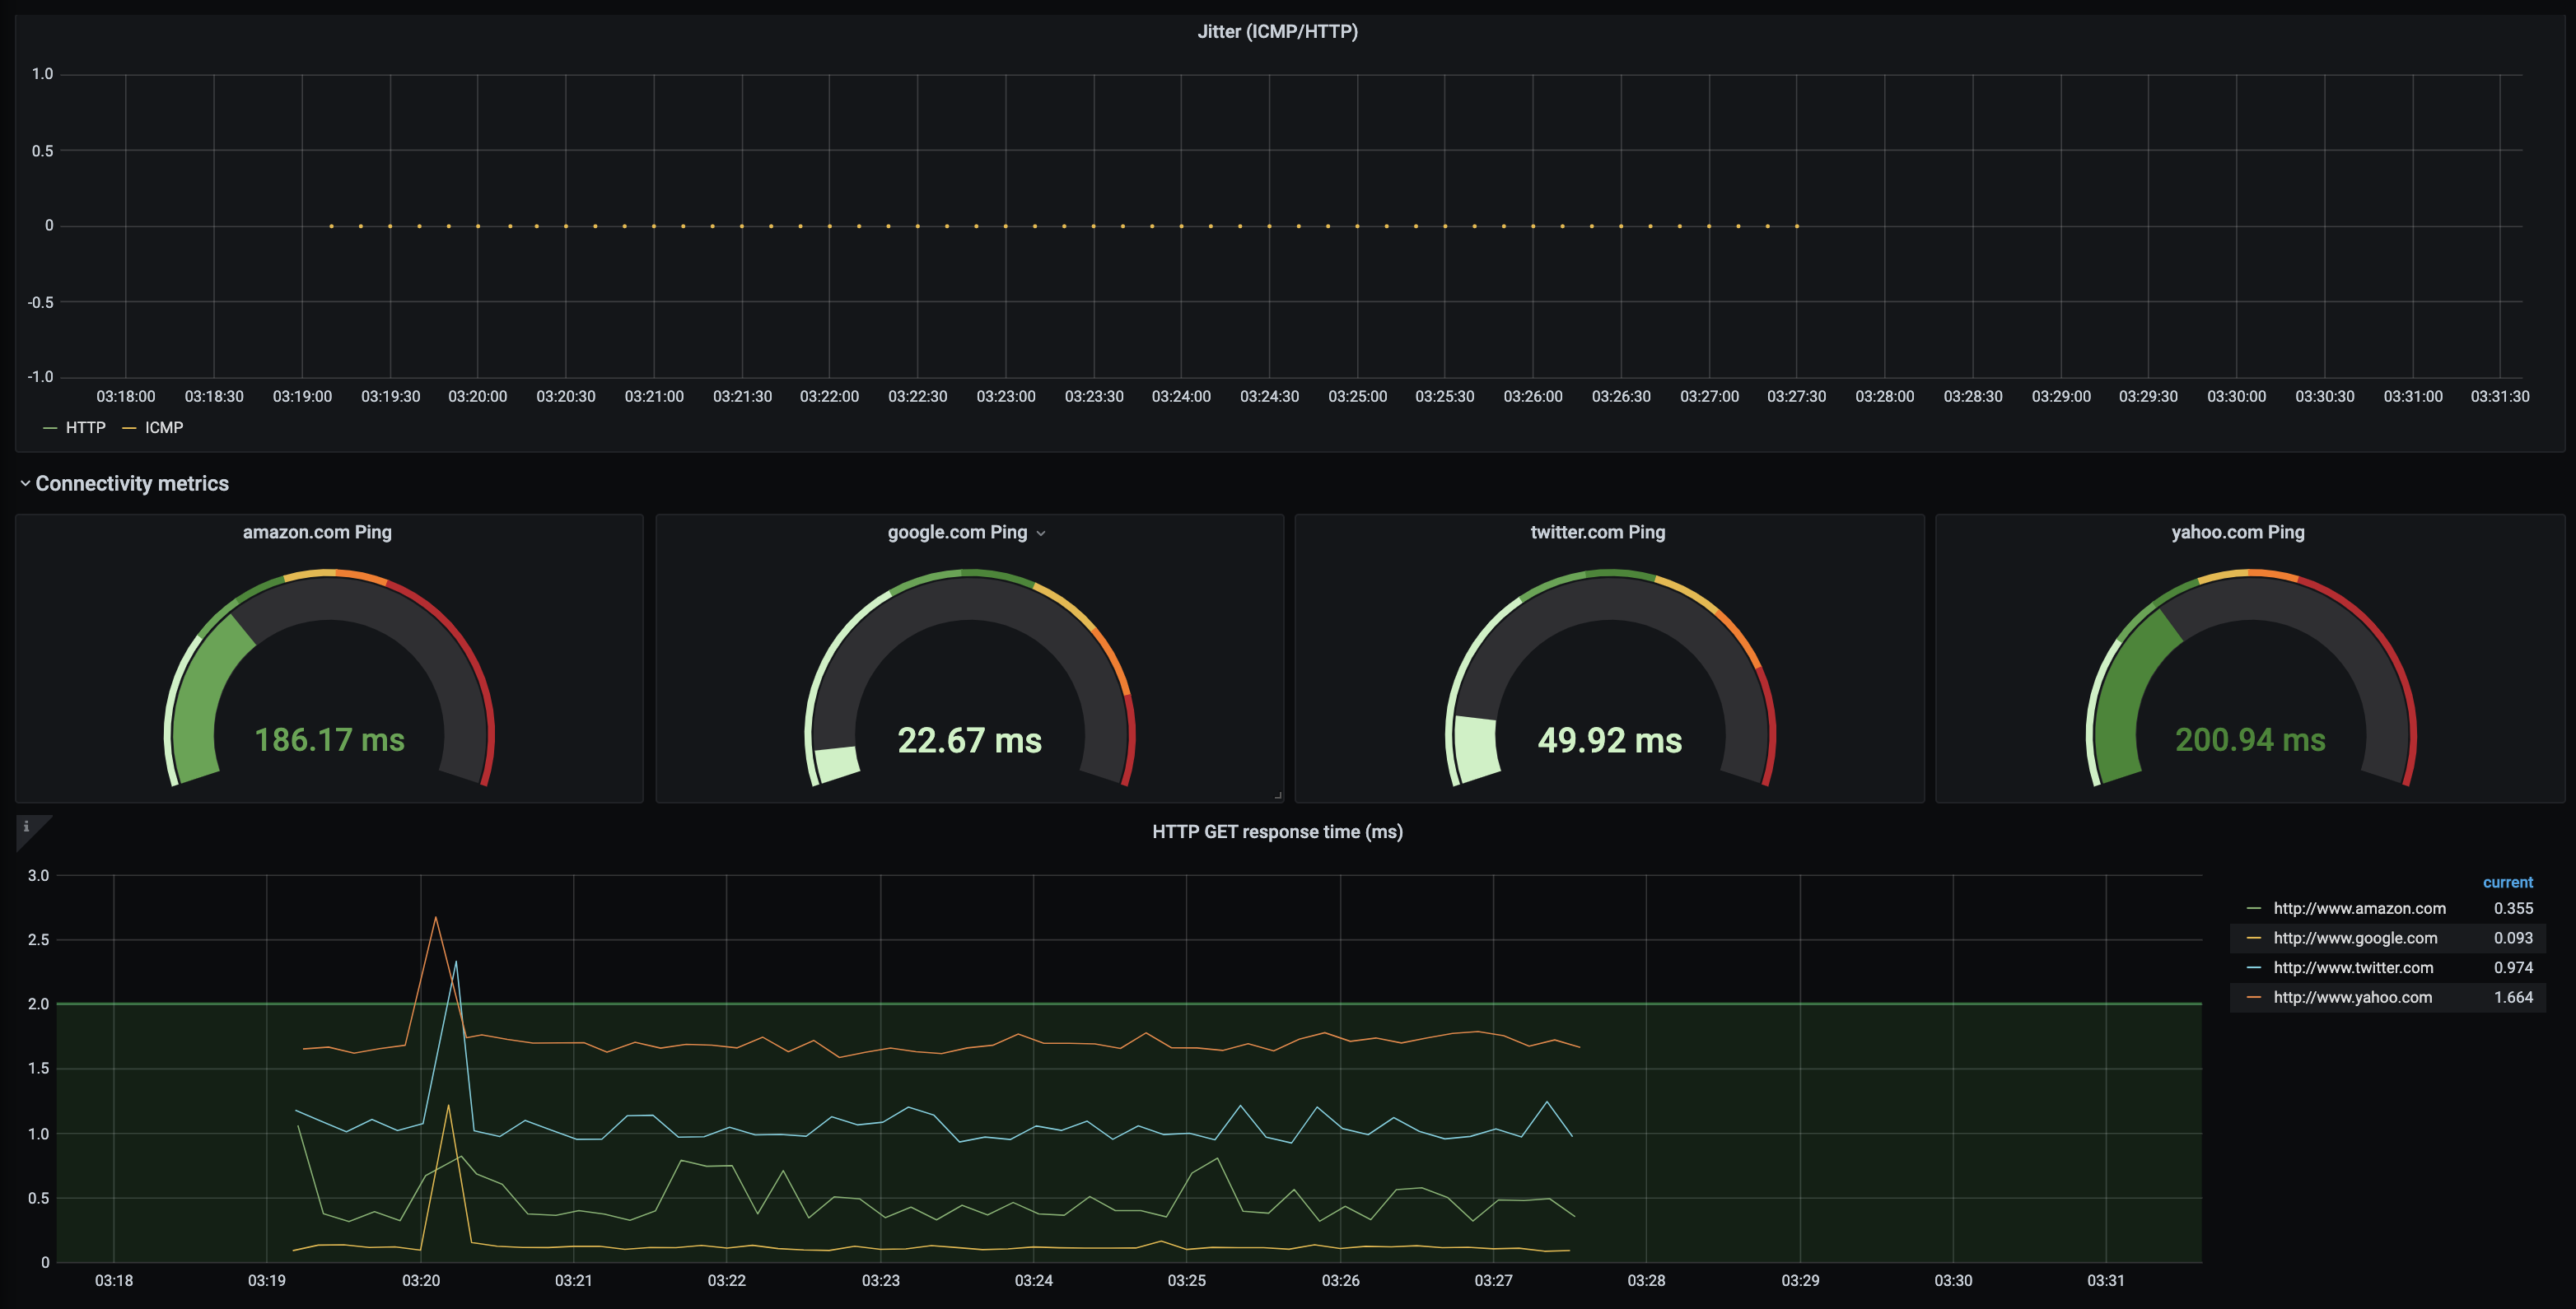Click the info icon on HTTP GET panel

click(26, 827)
